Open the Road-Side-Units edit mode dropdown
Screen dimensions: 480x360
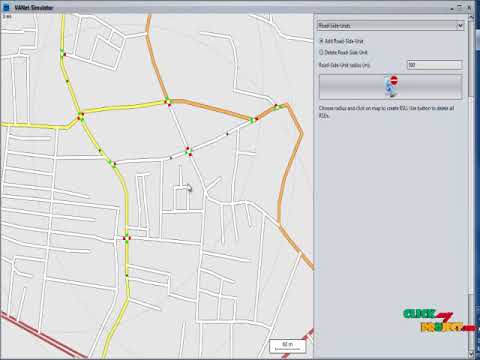[390, 26]
